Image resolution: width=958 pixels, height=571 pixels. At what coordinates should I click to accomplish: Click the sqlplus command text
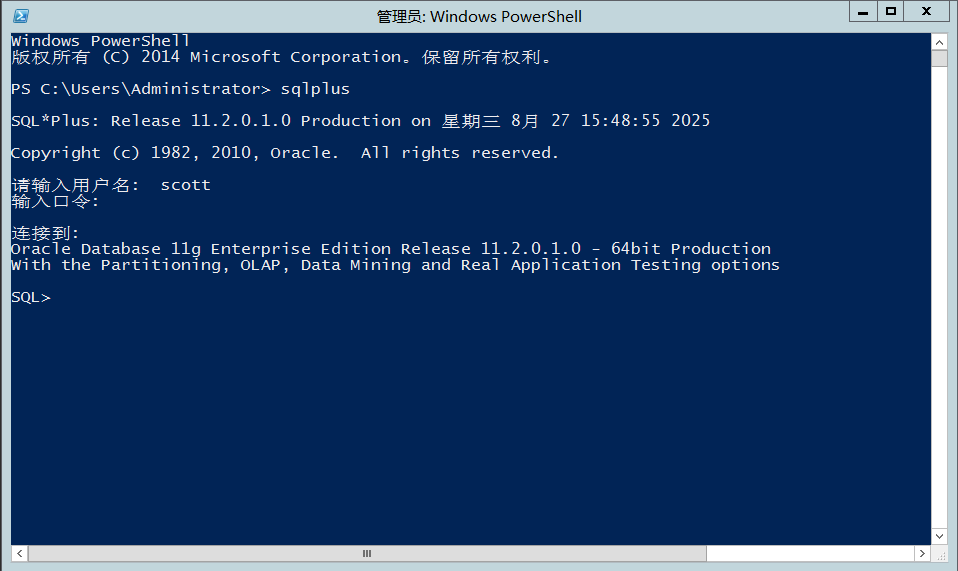315,89
